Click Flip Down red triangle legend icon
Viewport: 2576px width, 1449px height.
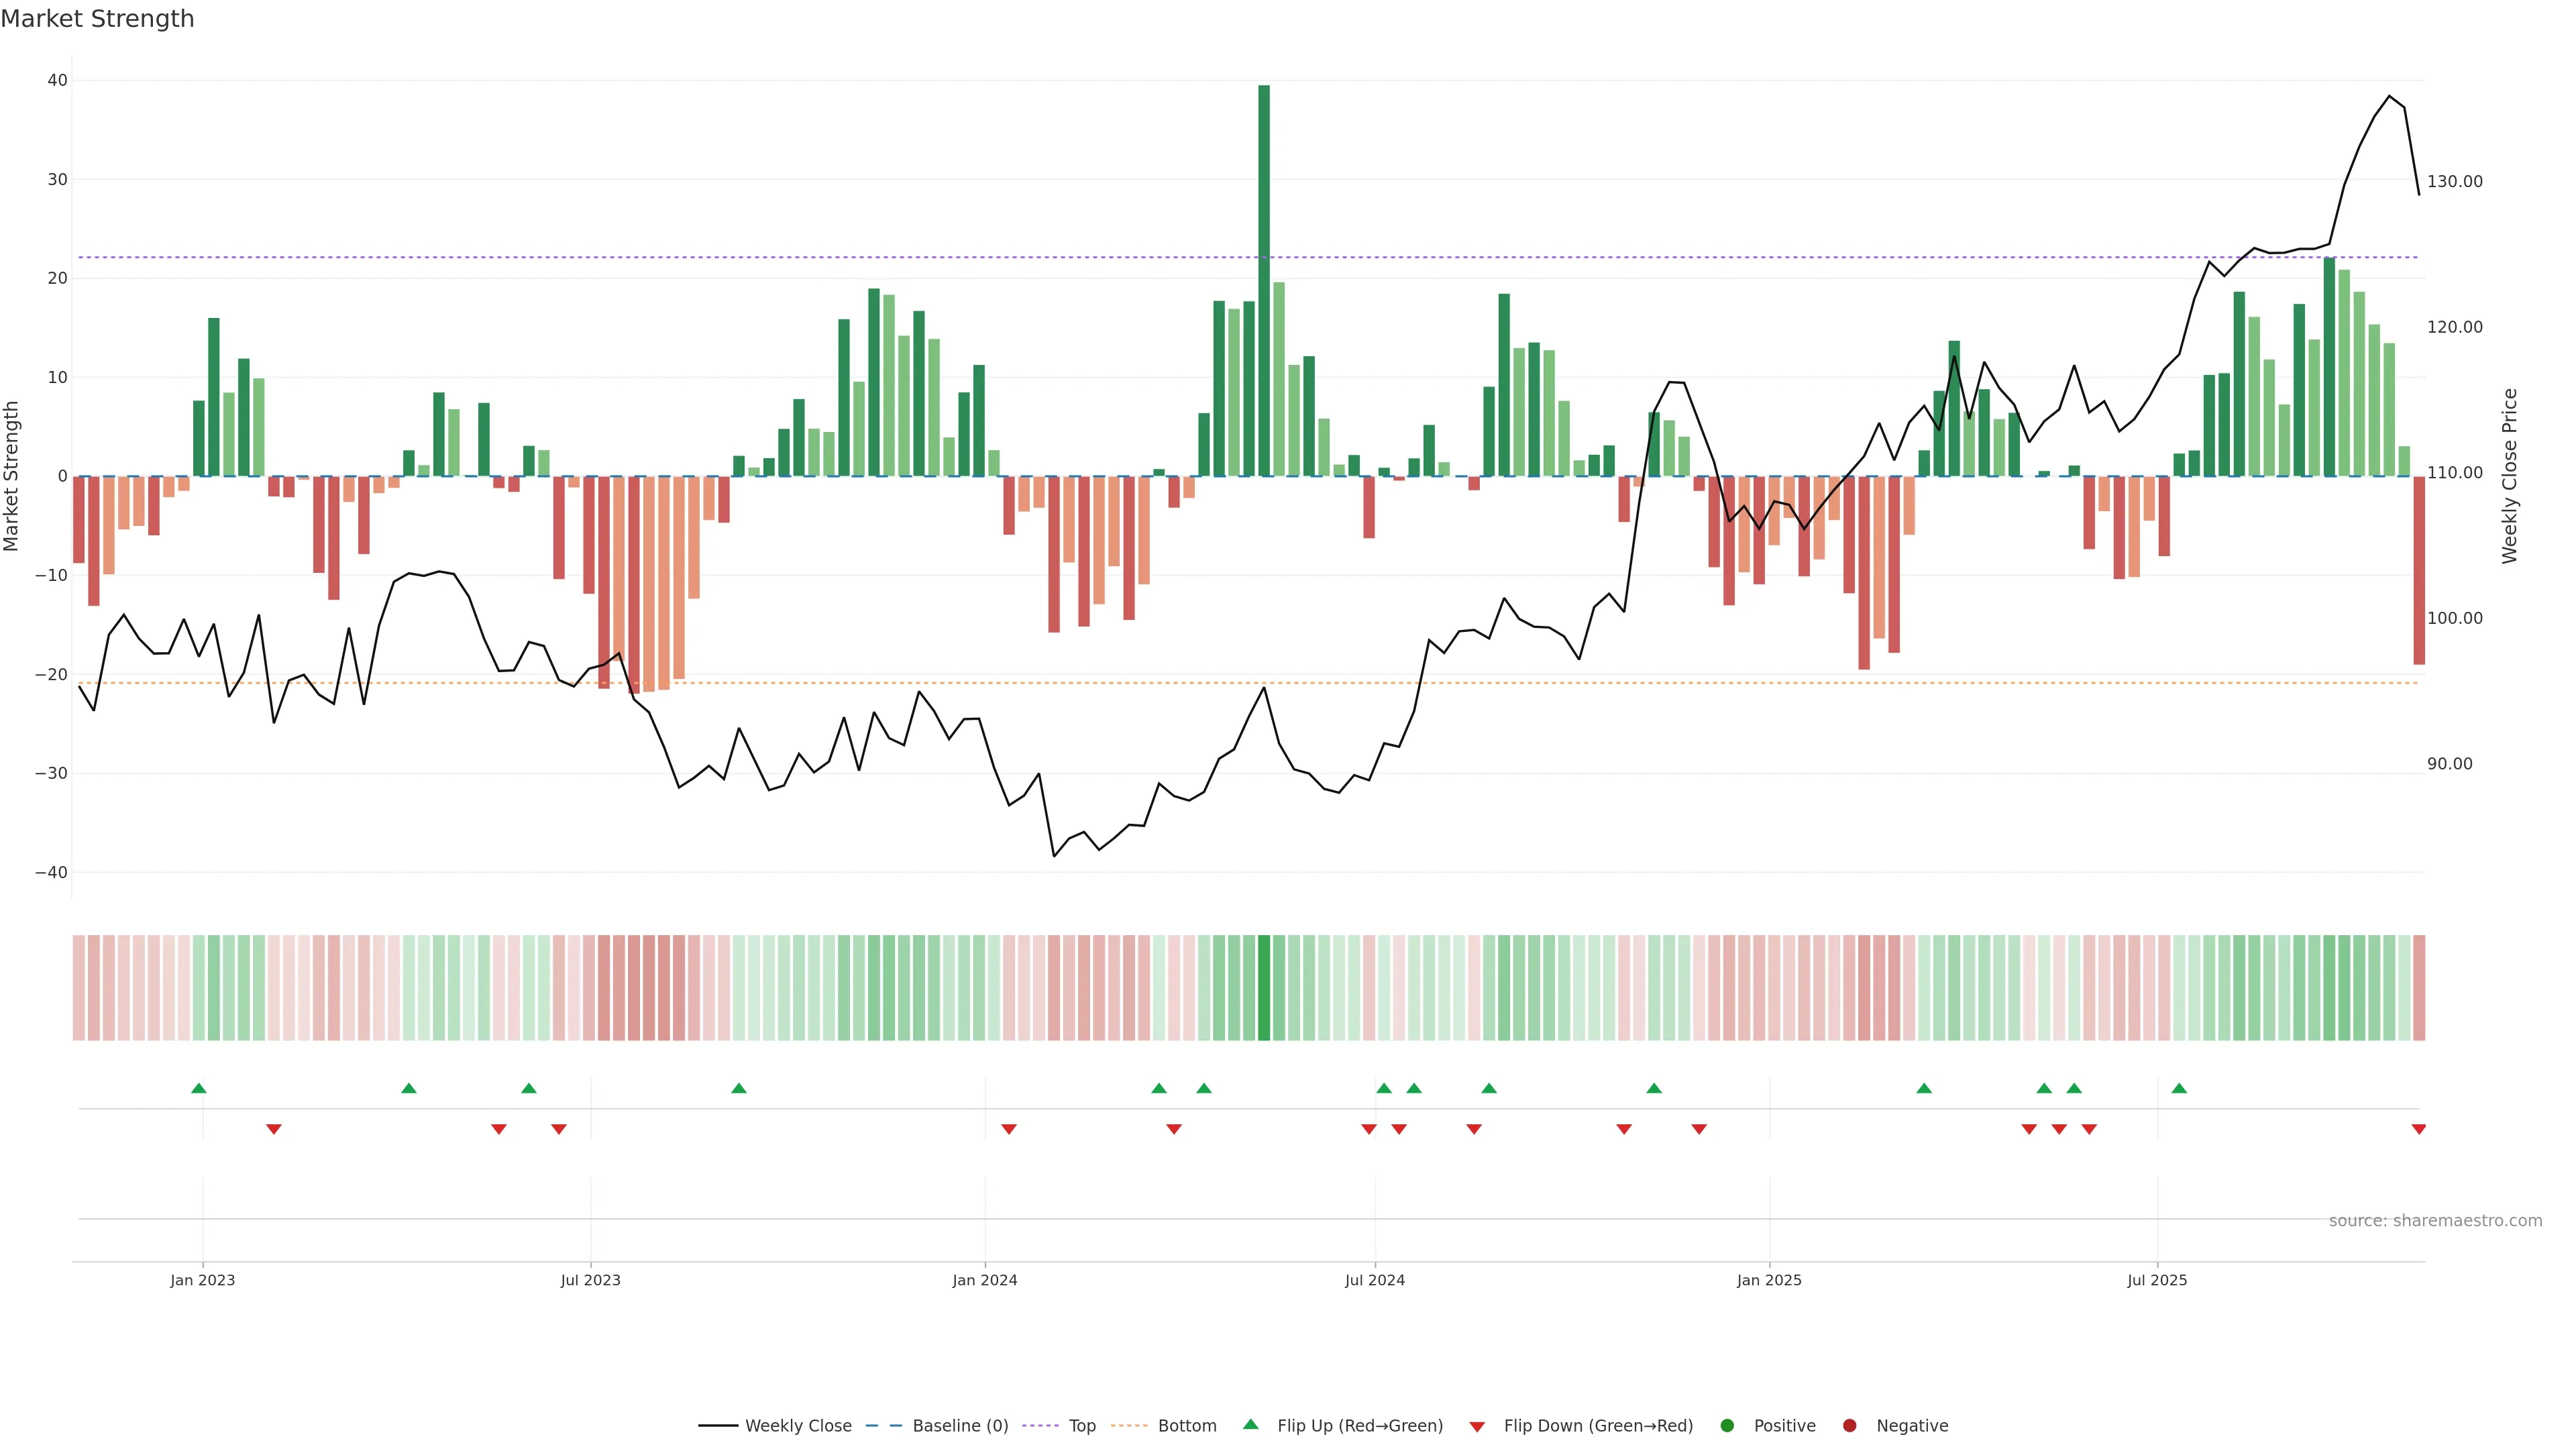pos(1476,1427)
